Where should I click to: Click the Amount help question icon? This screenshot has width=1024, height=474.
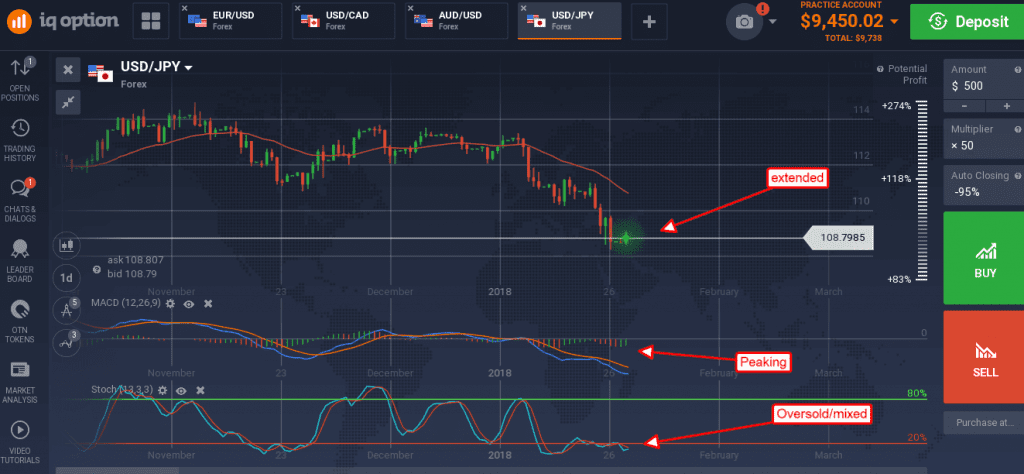click(1018, 69)
